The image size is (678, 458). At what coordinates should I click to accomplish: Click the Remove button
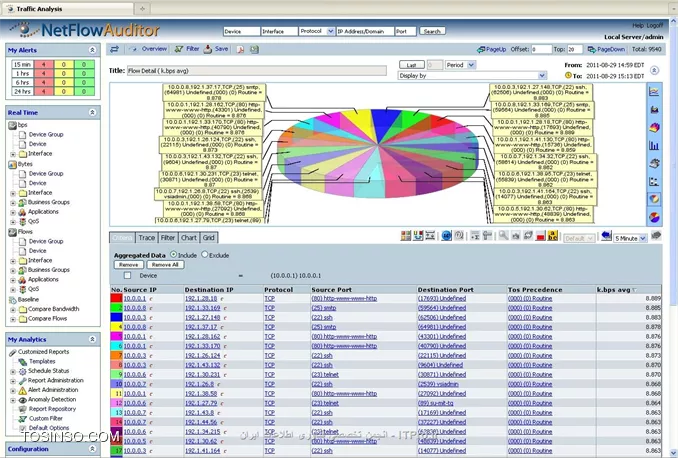coord(128,265)
